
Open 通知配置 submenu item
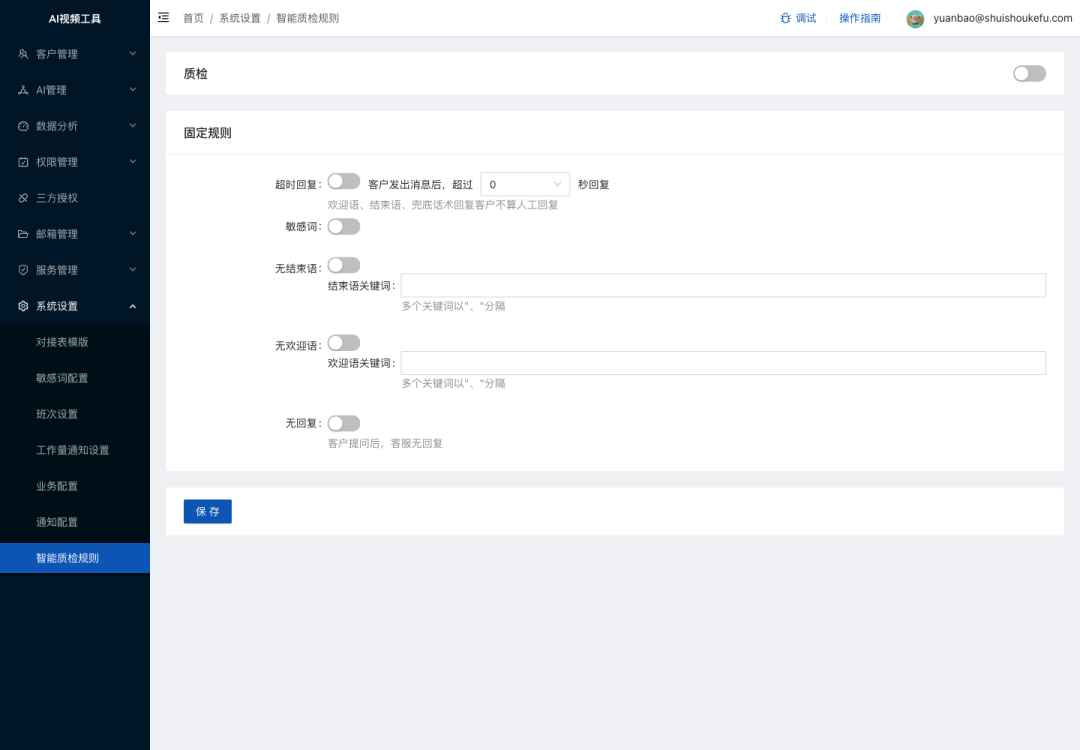(x=74, y=522)
